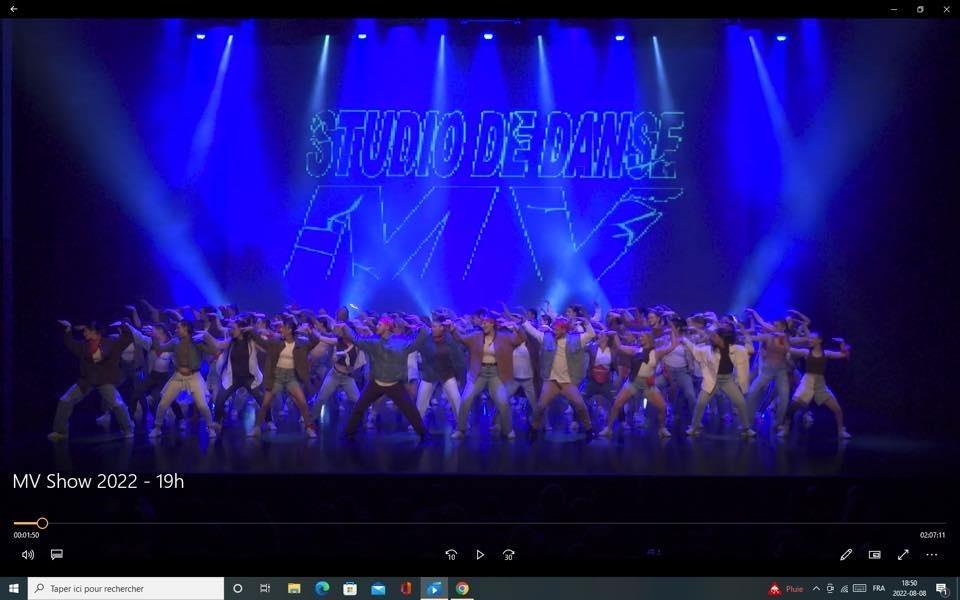Open the edit pencil tool
The width and height of the screenshot is (960, 600).
[846, 555]
